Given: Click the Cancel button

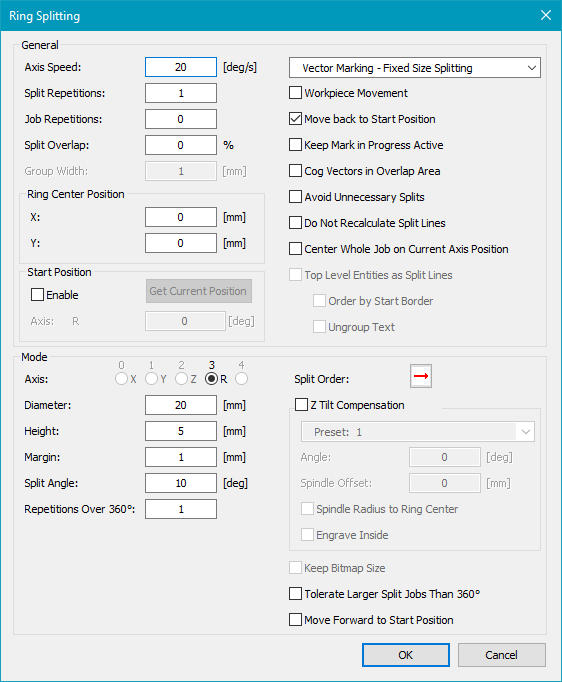Looking at the screenshot, I should pos(502,655).
